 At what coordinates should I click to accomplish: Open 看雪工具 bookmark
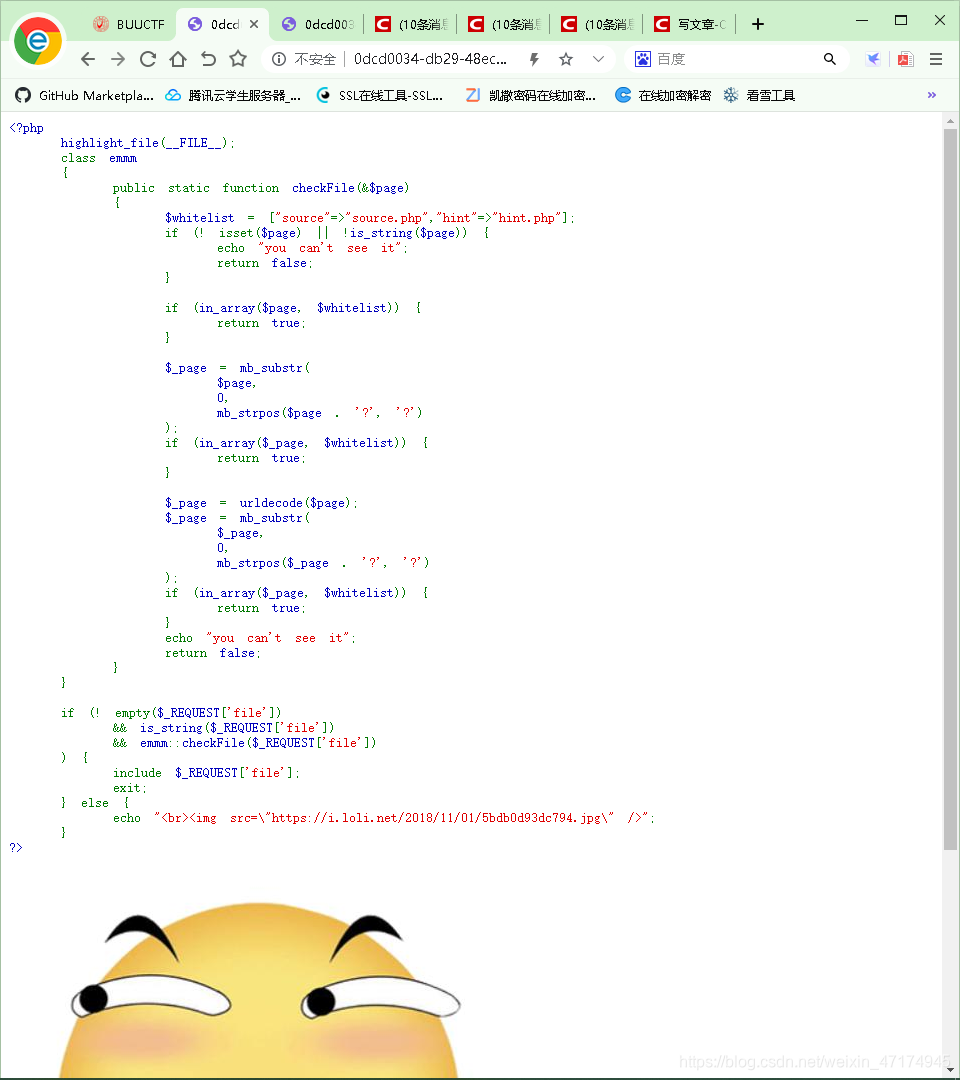click(x=760, y=95)
